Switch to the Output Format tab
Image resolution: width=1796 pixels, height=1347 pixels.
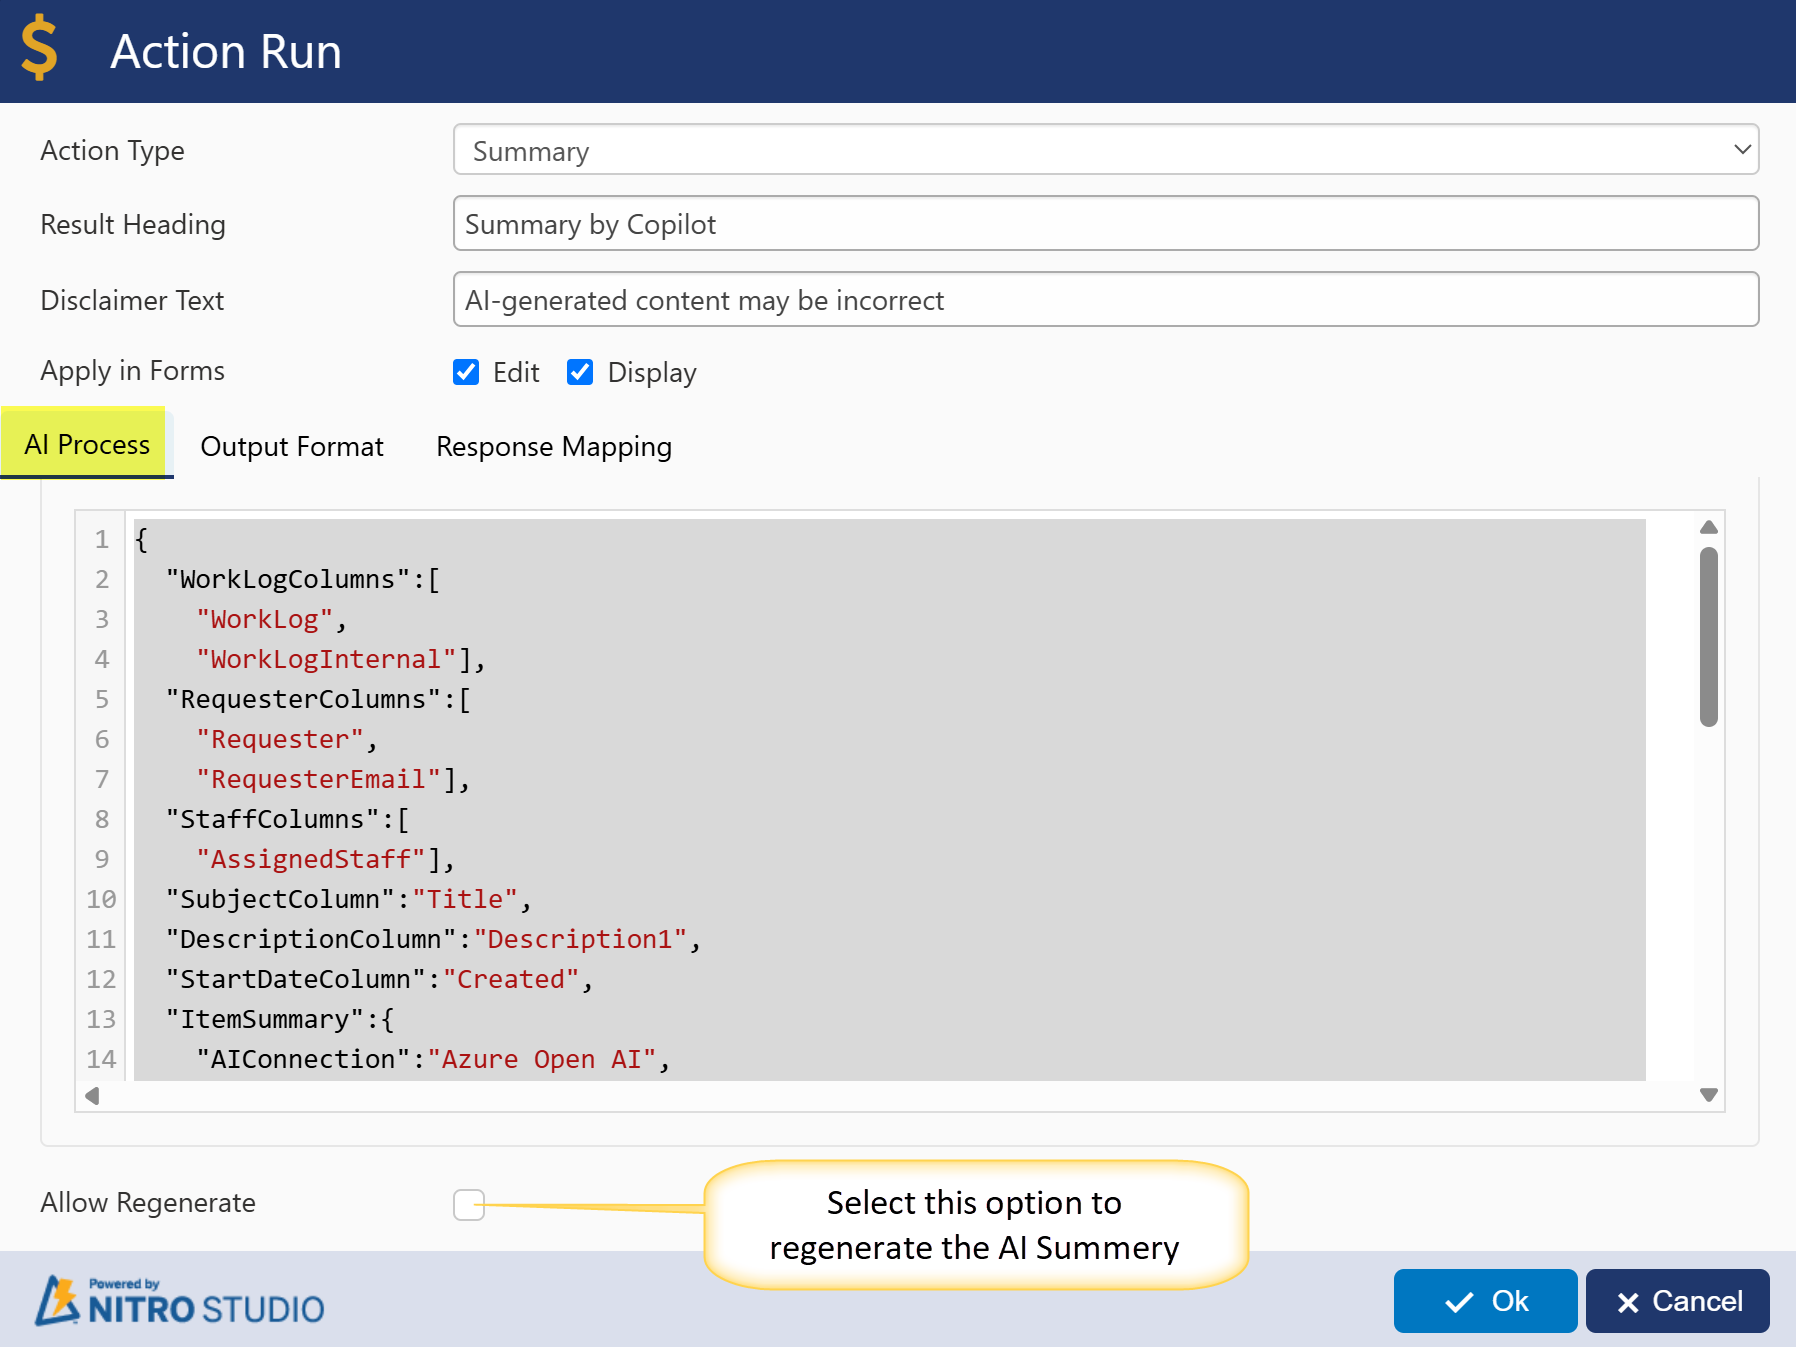(x=291, y=446)
